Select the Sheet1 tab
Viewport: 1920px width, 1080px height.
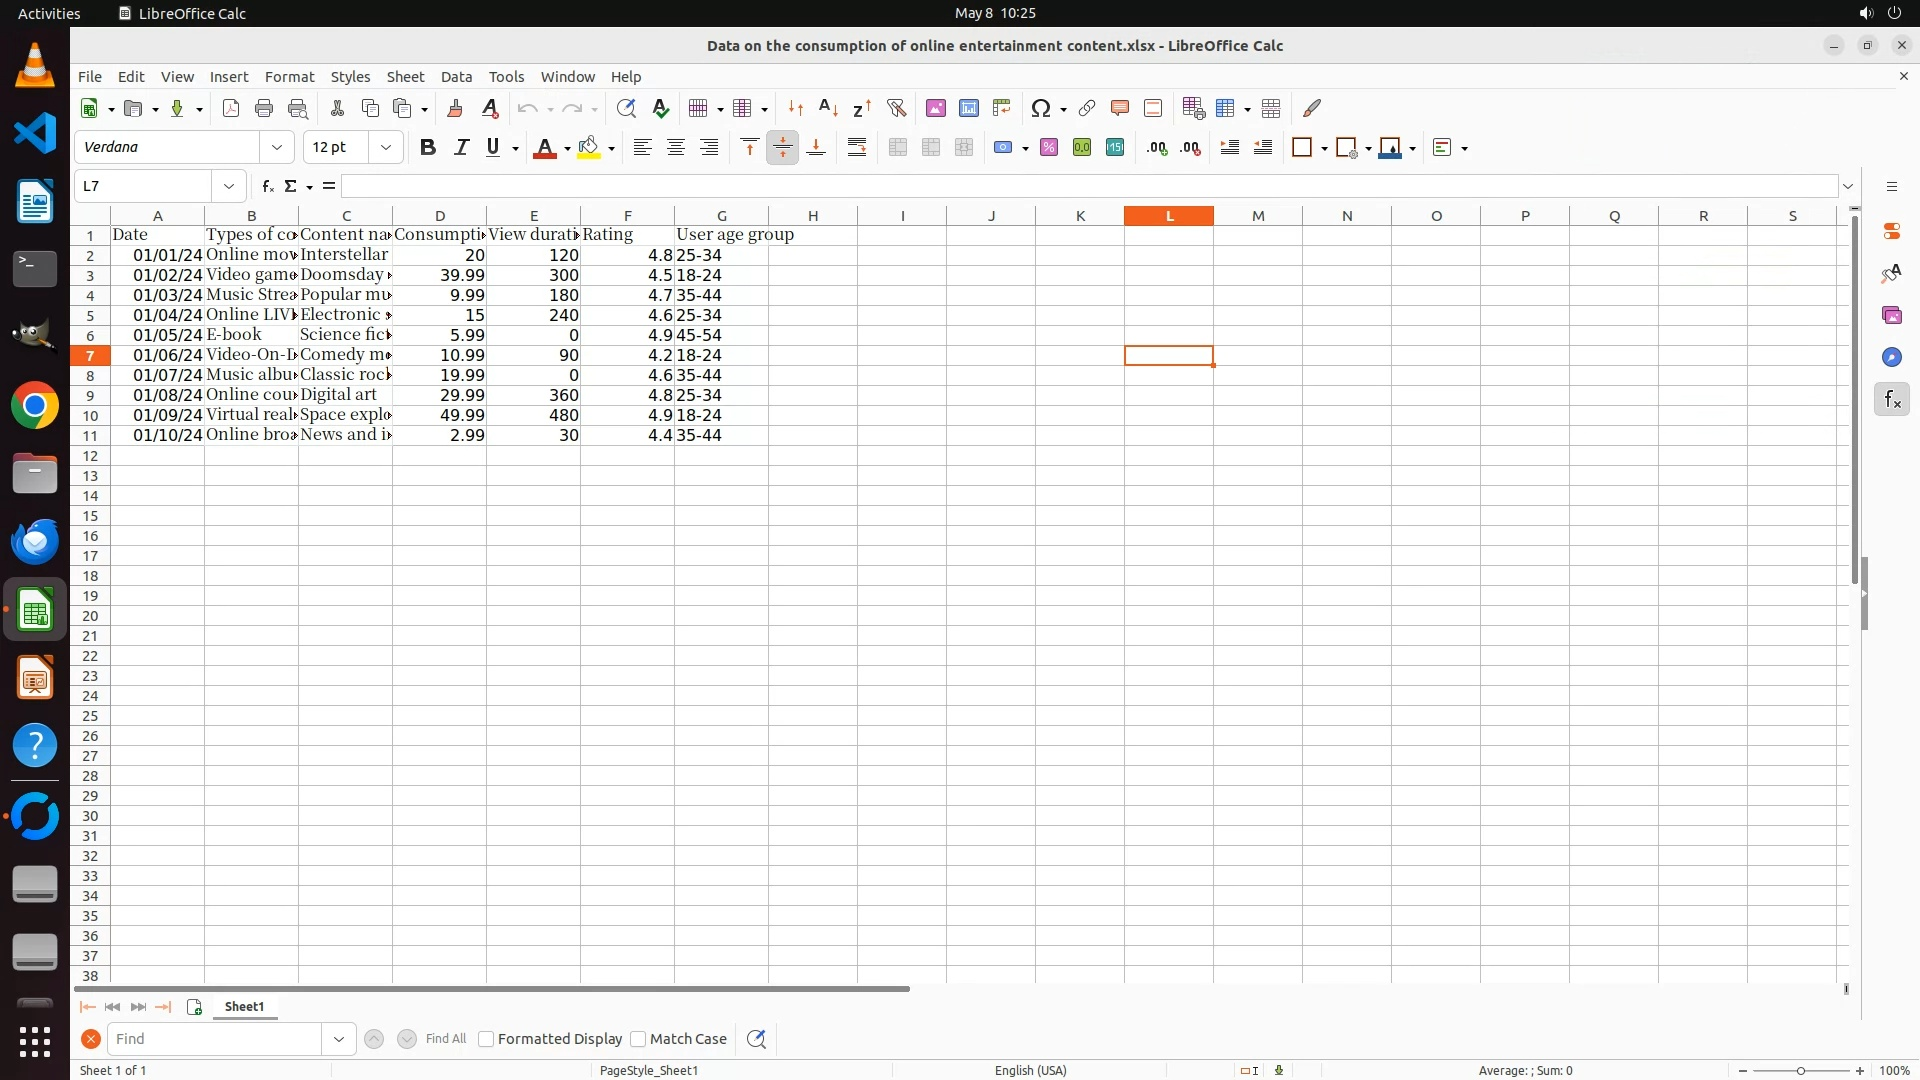tap(244, 1007)
